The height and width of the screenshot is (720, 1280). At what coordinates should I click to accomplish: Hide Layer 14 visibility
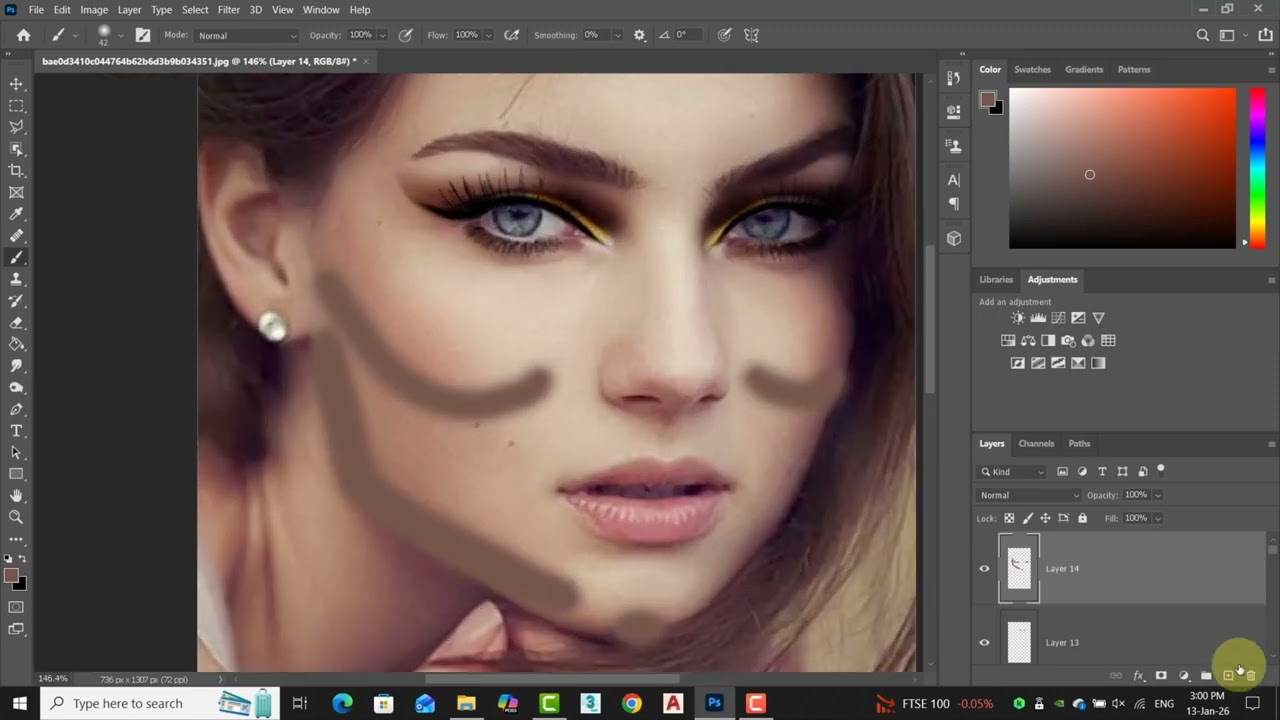point(984,569)
